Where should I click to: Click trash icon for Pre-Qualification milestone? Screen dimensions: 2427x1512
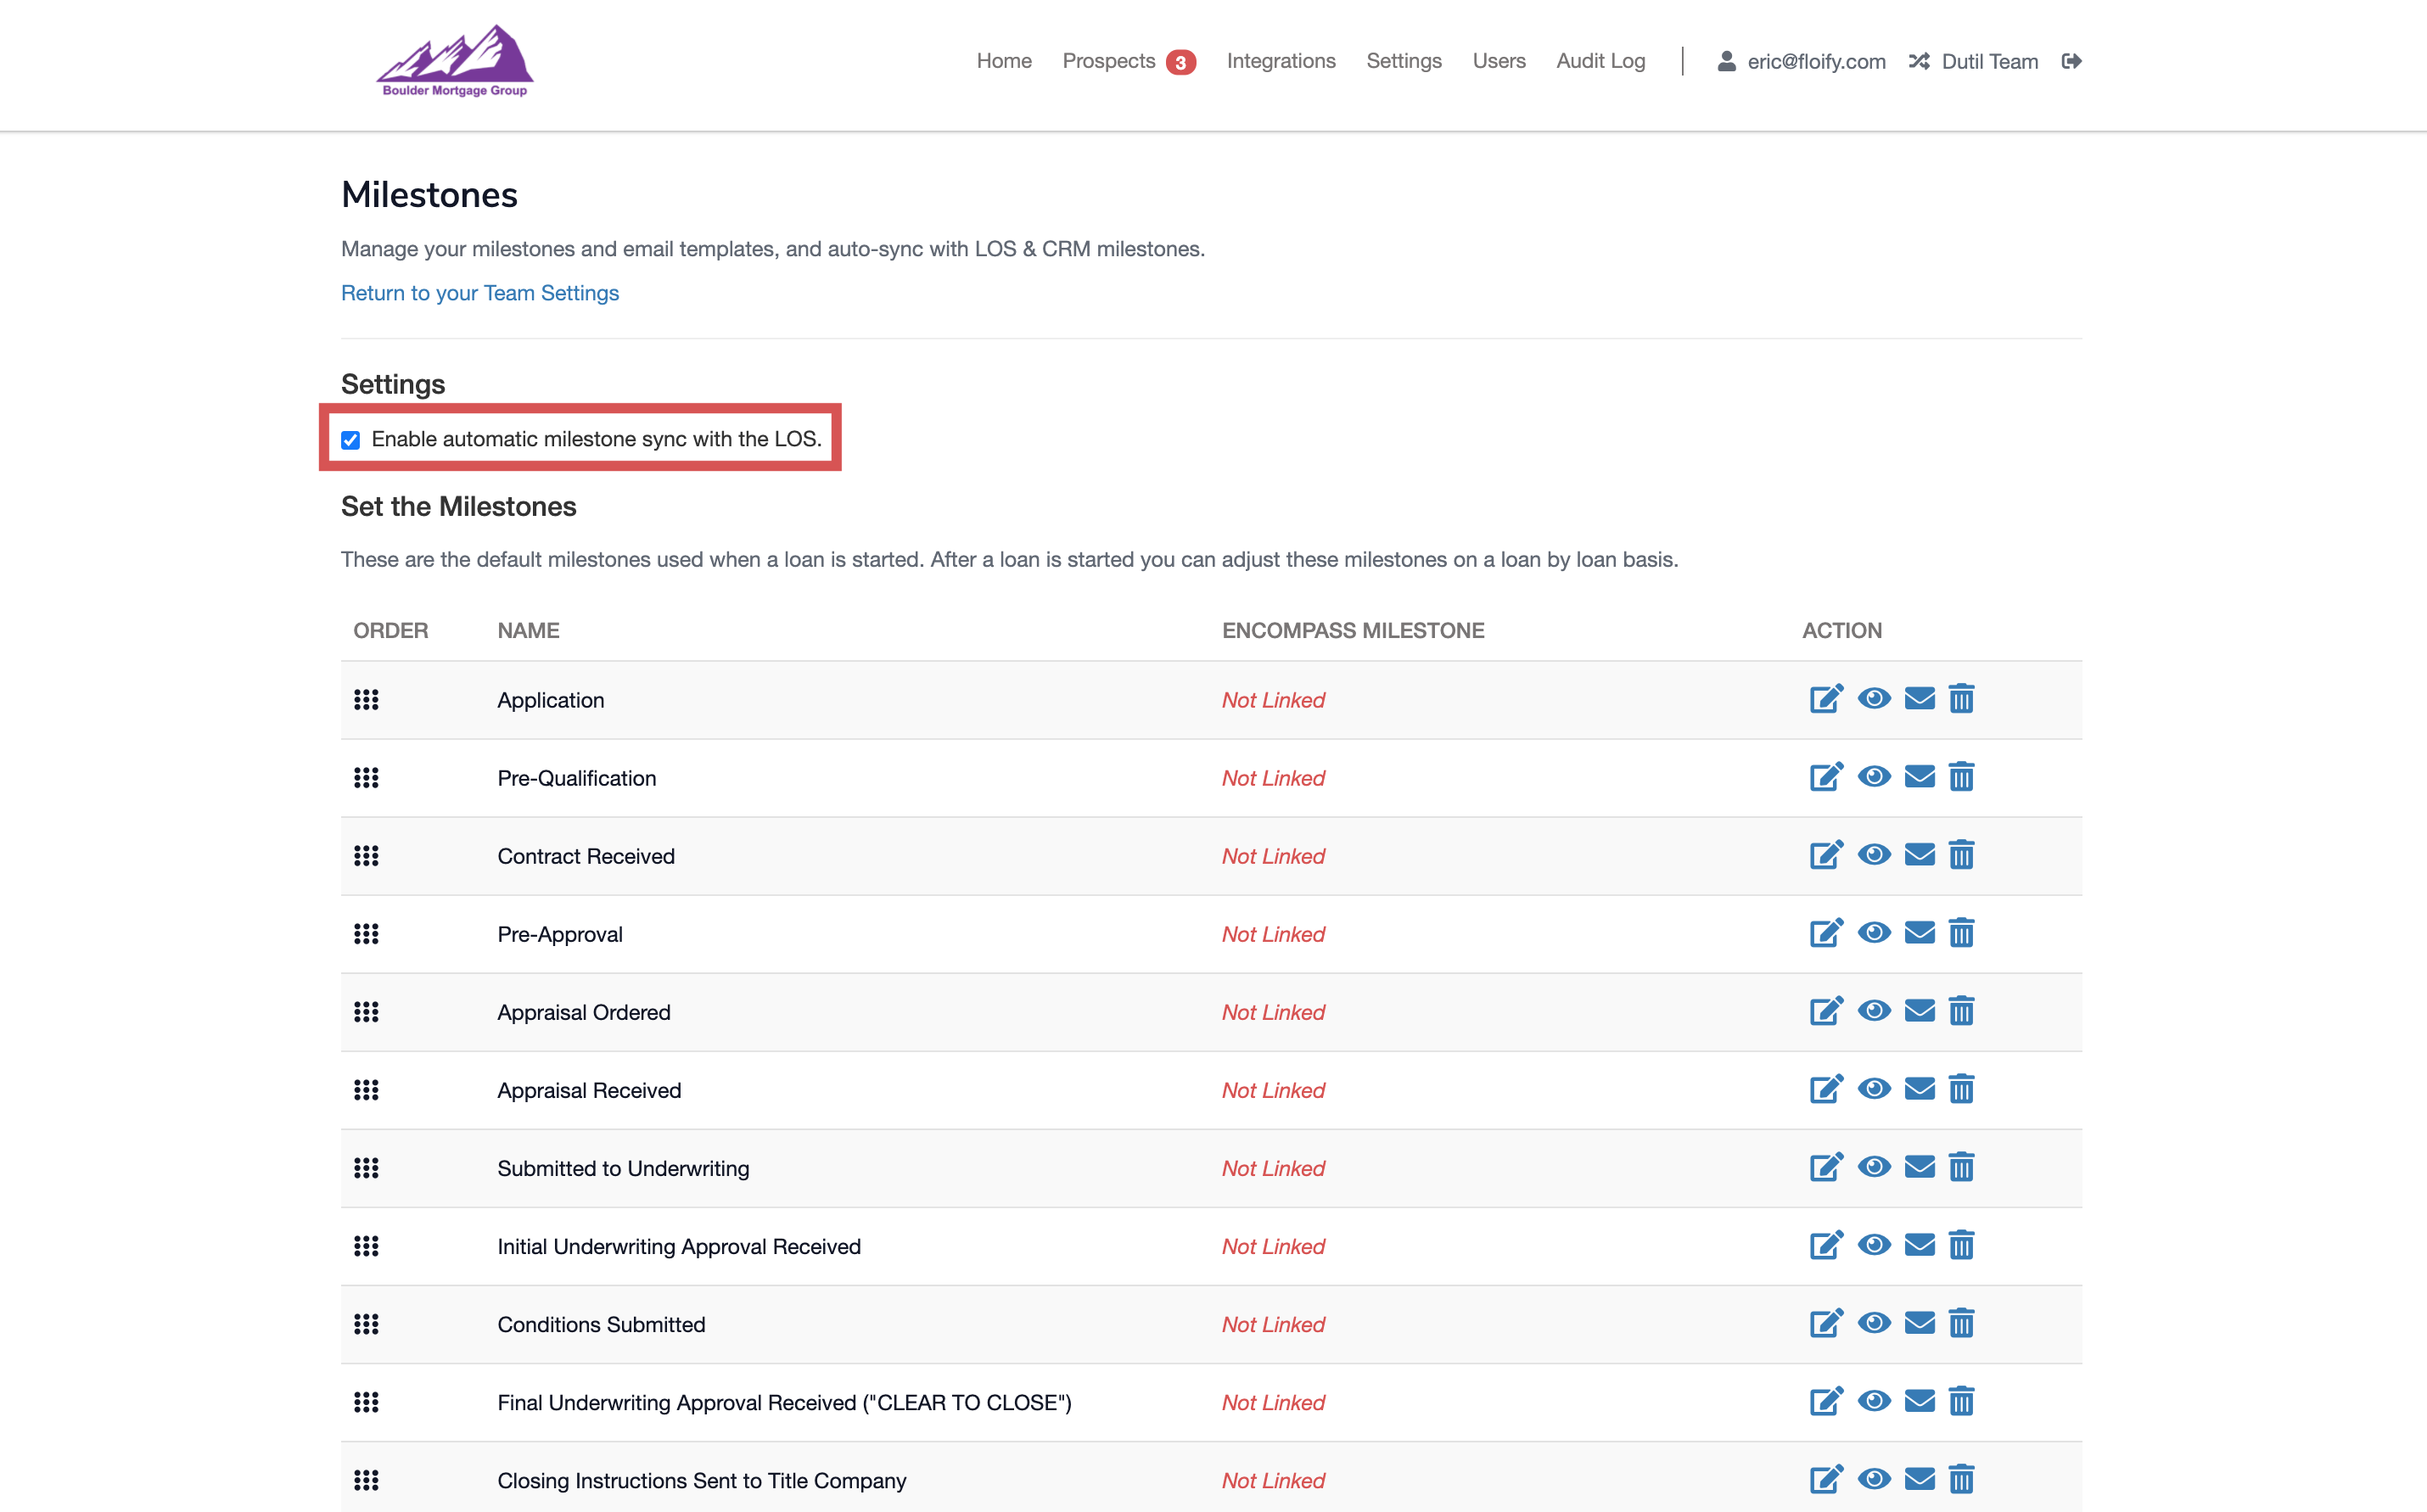tap(1961, 777)
